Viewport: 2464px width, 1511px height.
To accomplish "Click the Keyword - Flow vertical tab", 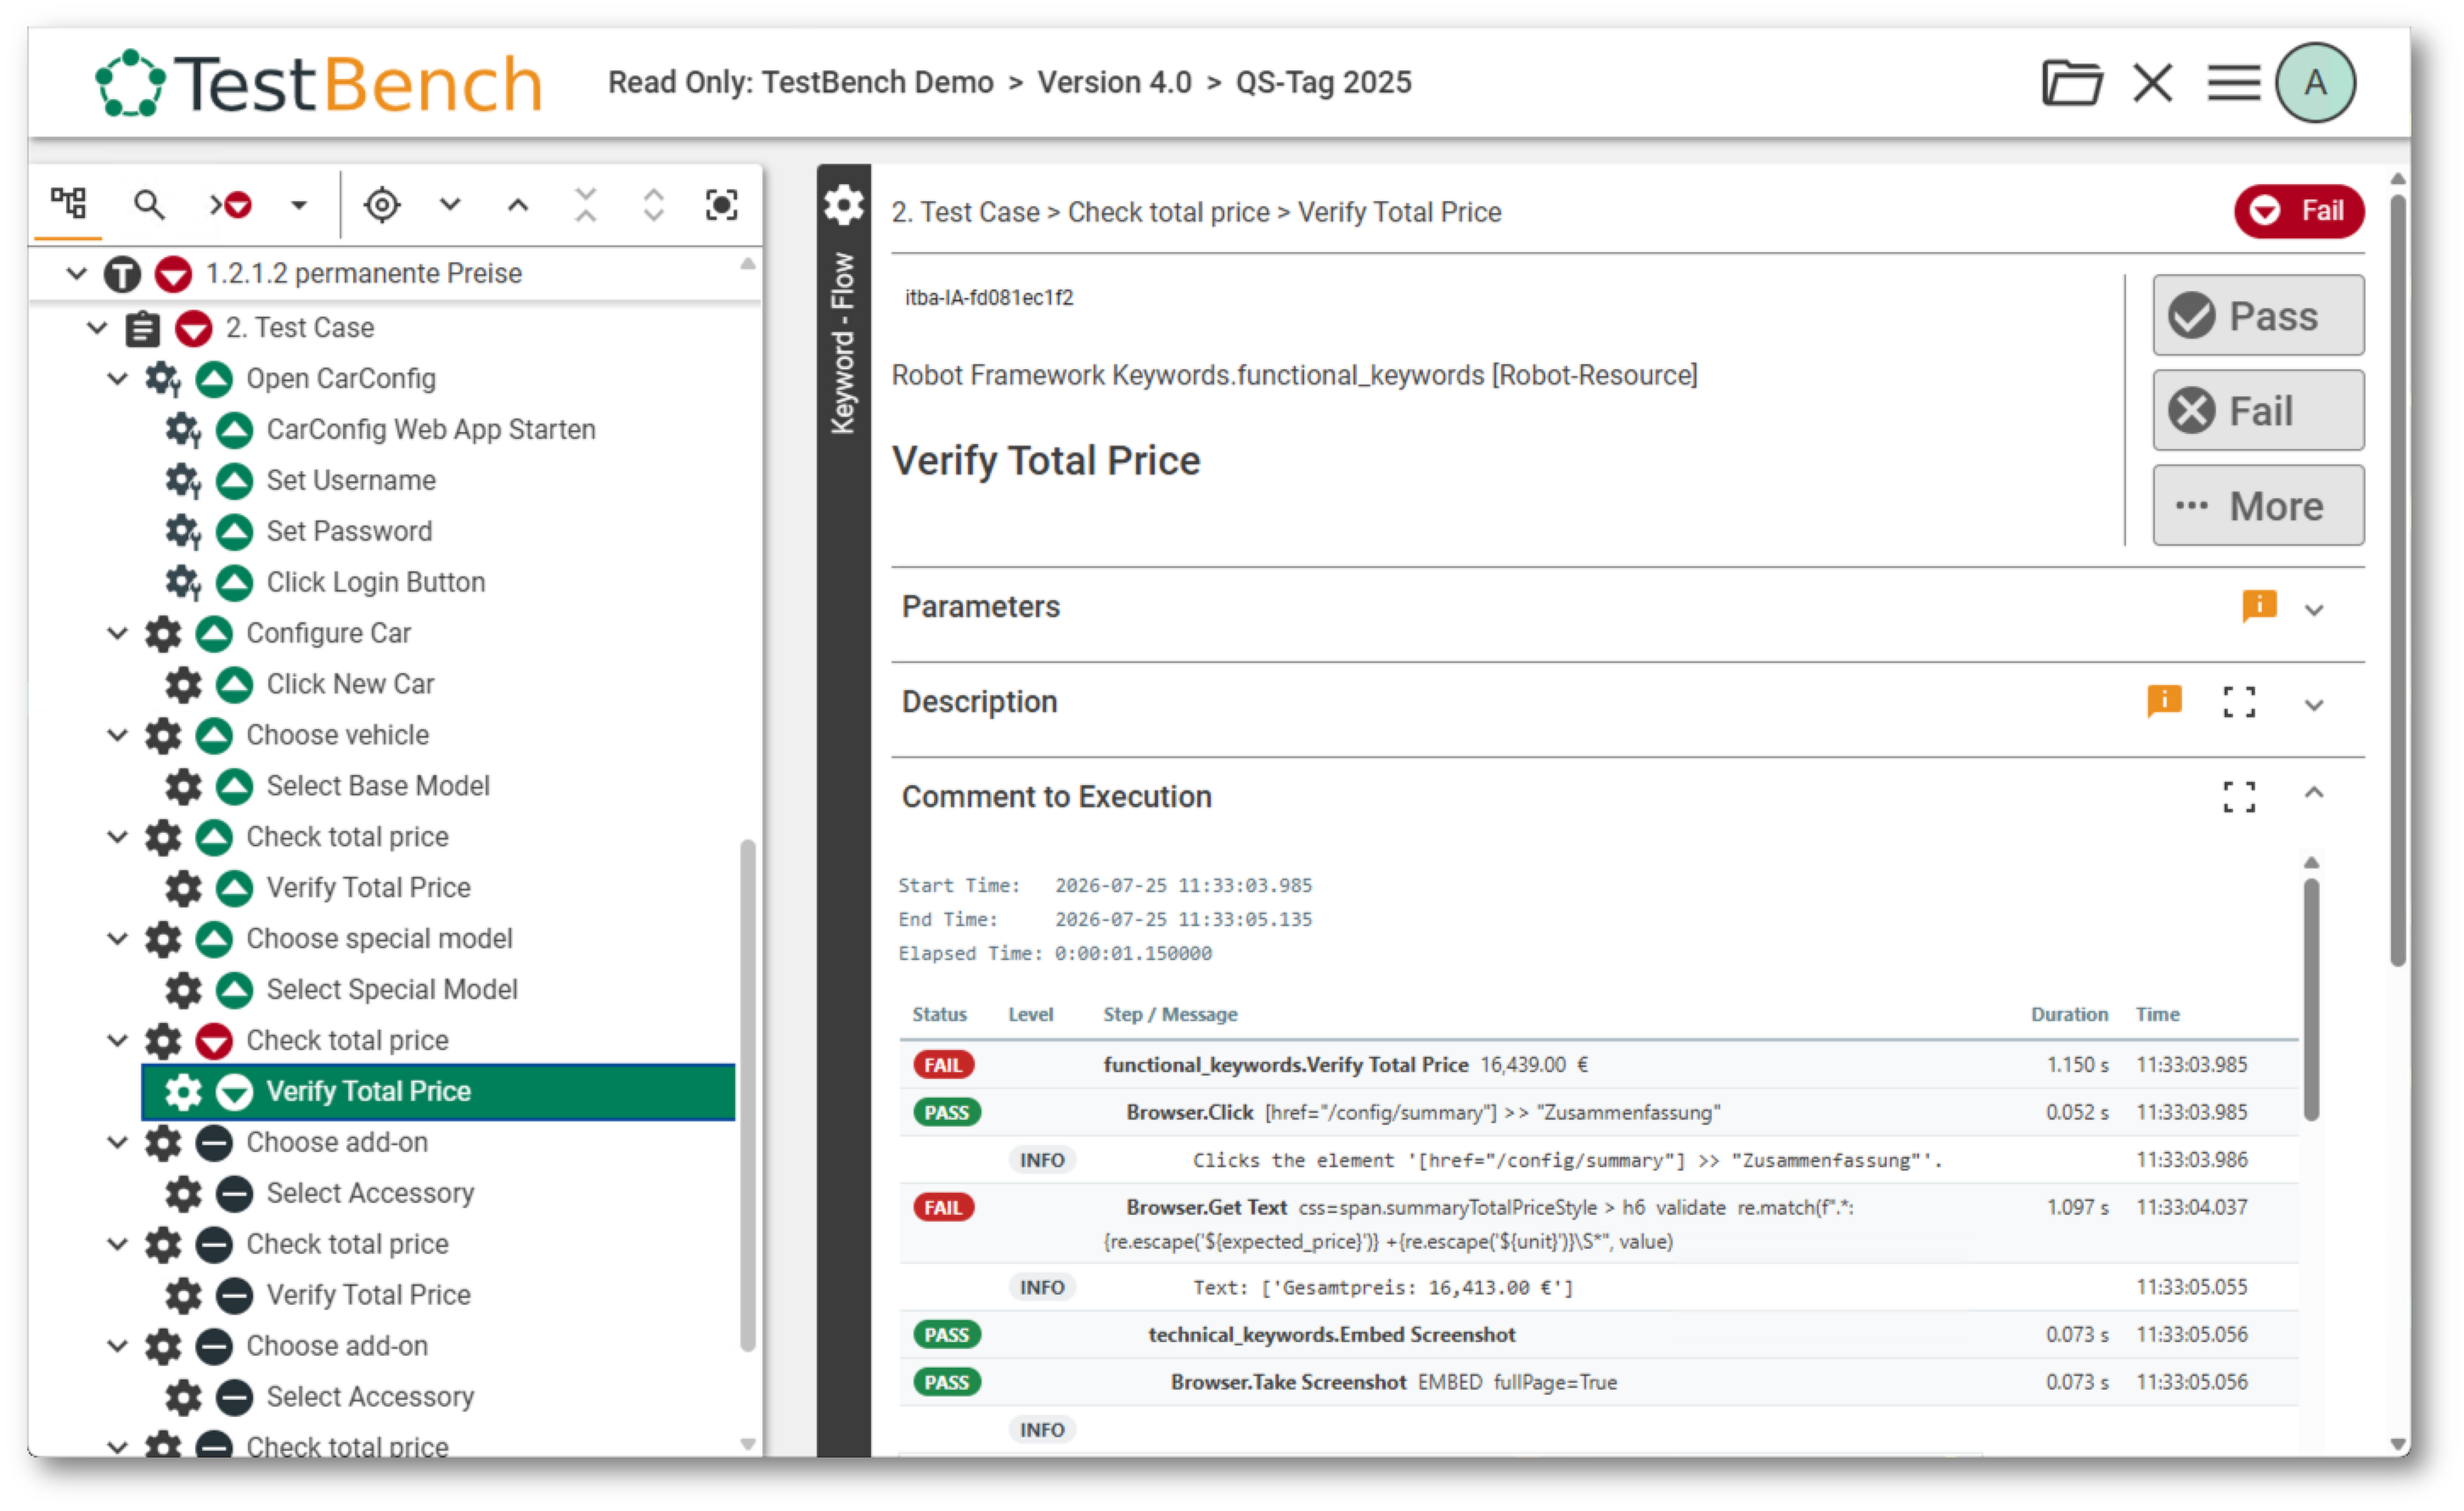I will click(843, 343).
